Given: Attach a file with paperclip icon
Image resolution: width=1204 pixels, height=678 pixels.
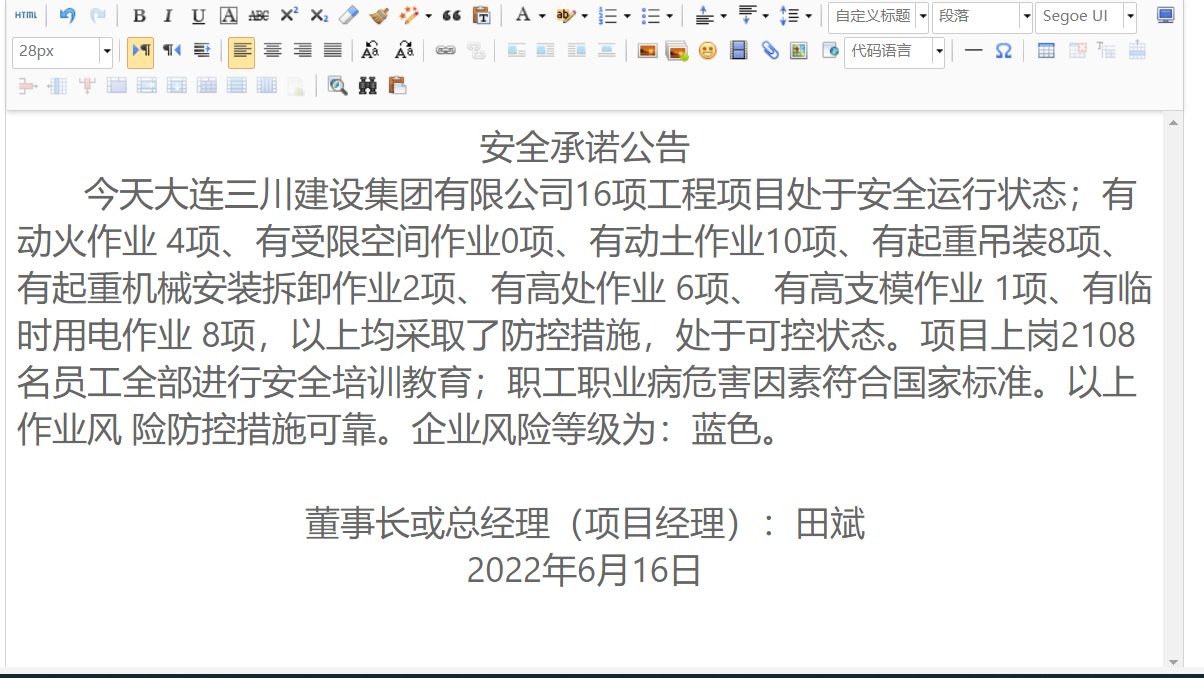Looking at the screenshot, I should (769, 50).
